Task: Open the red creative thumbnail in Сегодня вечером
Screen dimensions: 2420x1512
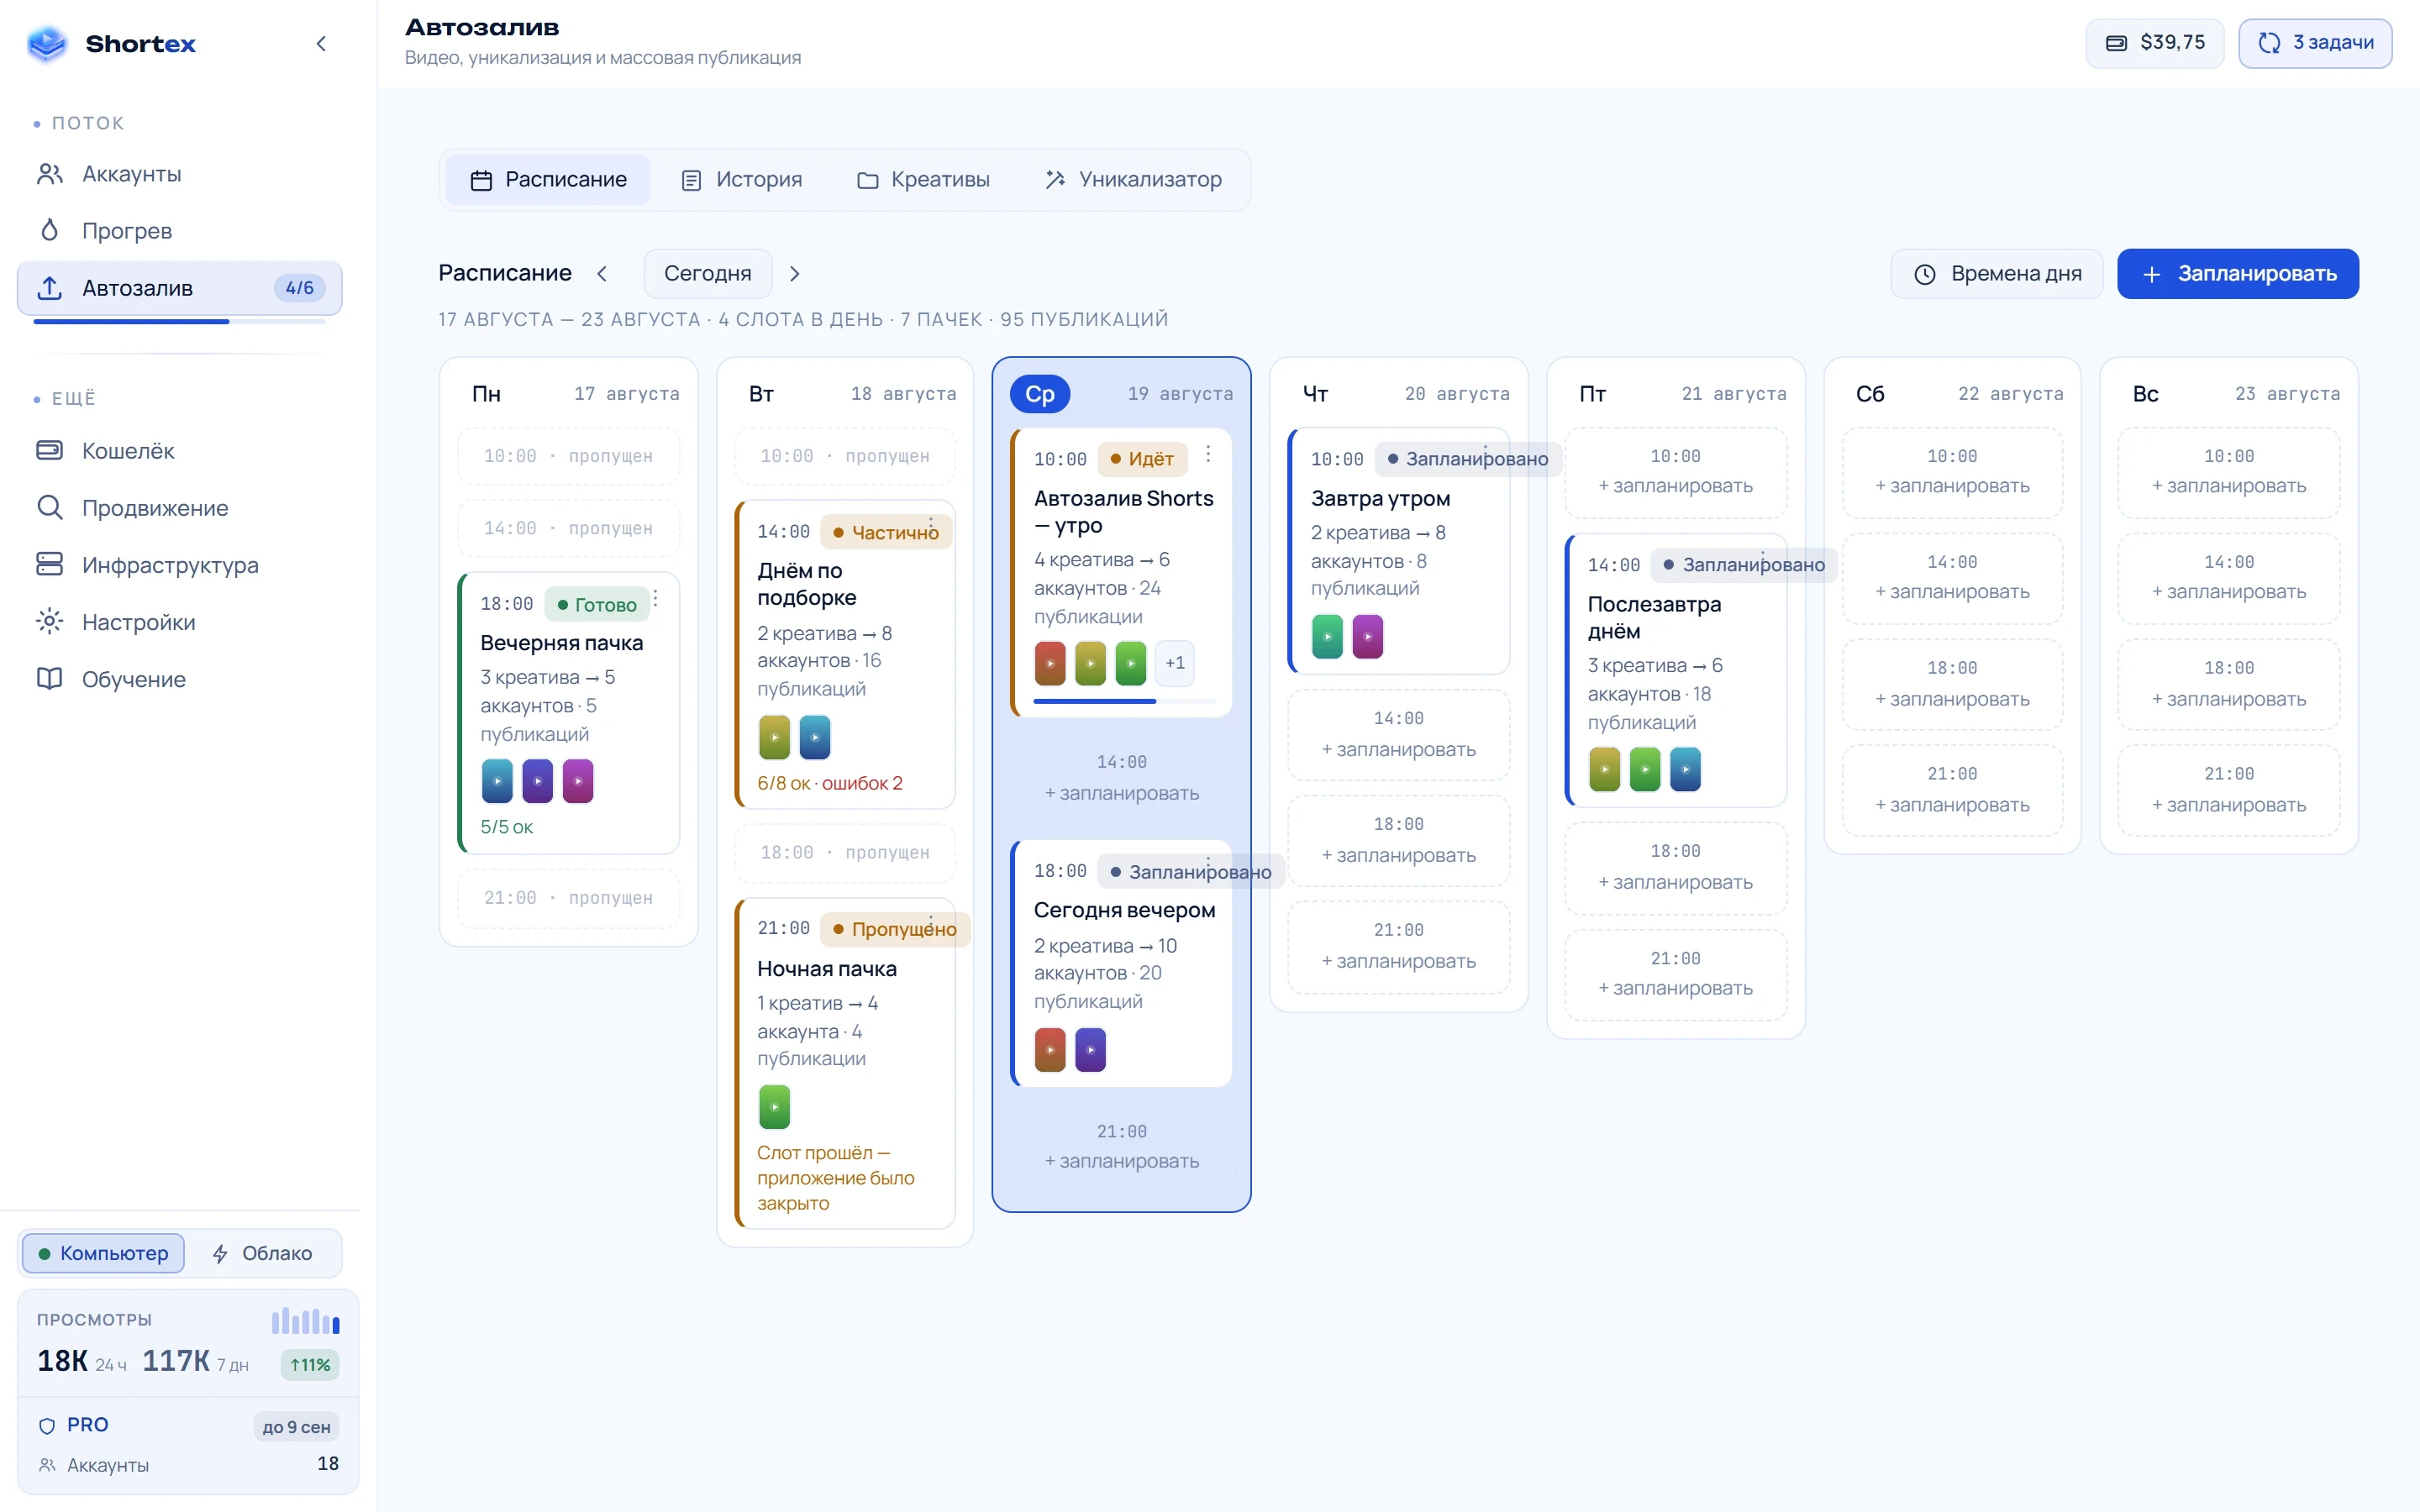Action: point(1050,1050)
